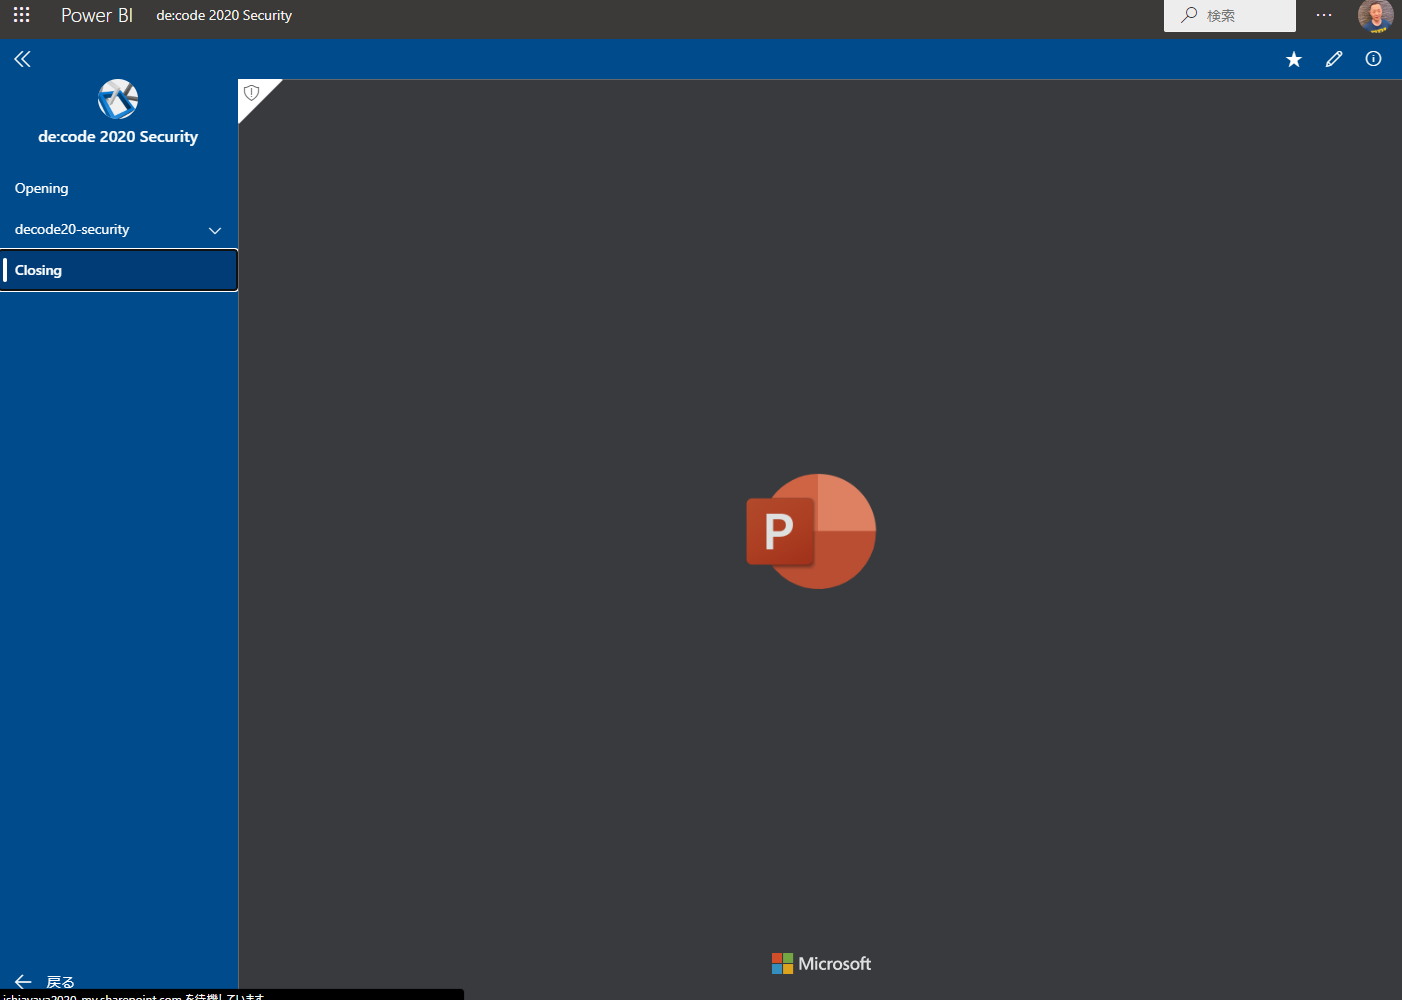Click the de:code 2020 Security sidebar title
The height and width of the screenshot is (1000, 1402).
(x=118, y=137)
